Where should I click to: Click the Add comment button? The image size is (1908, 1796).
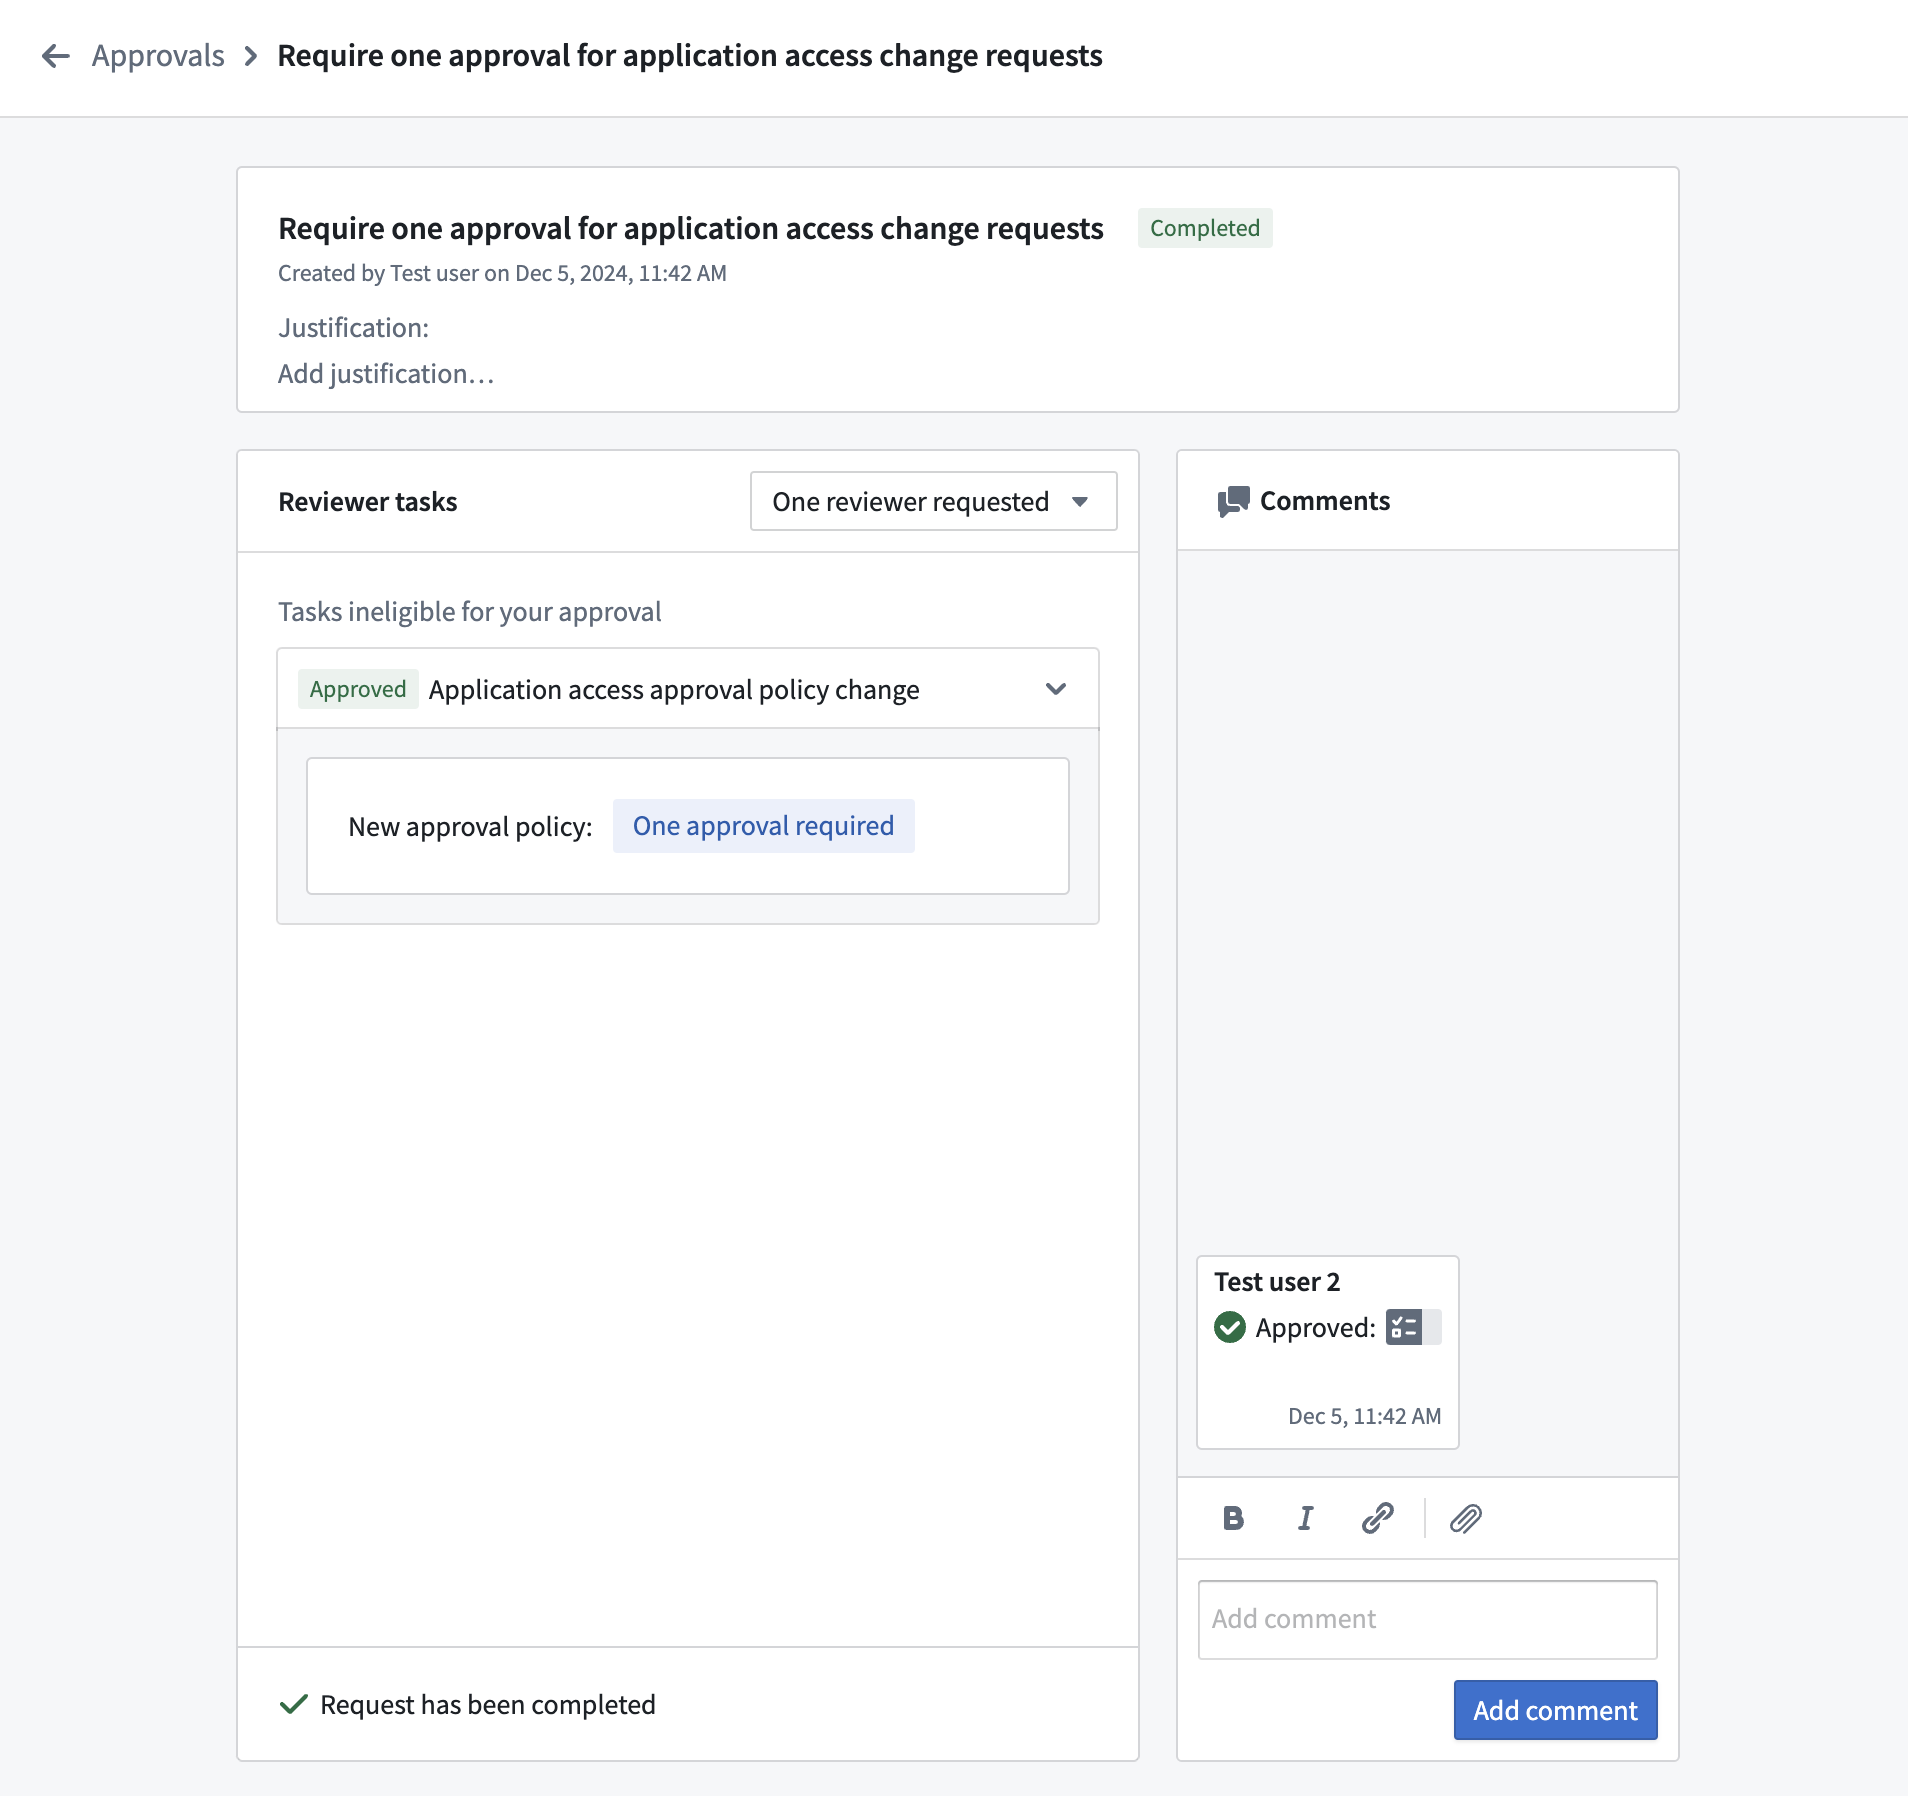click(1555, 1710)
